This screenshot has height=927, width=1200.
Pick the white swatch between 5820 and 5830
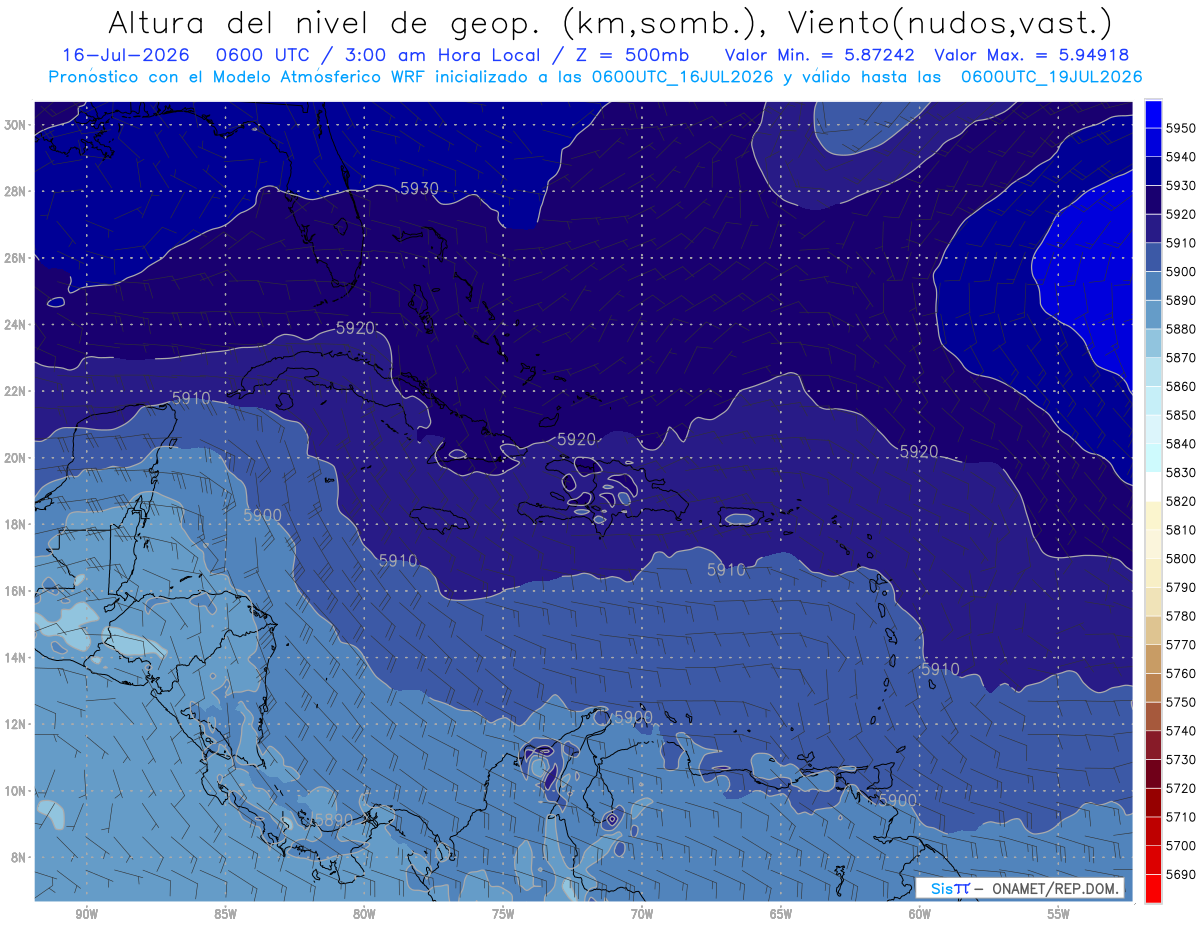click(x=1153, y=487)
